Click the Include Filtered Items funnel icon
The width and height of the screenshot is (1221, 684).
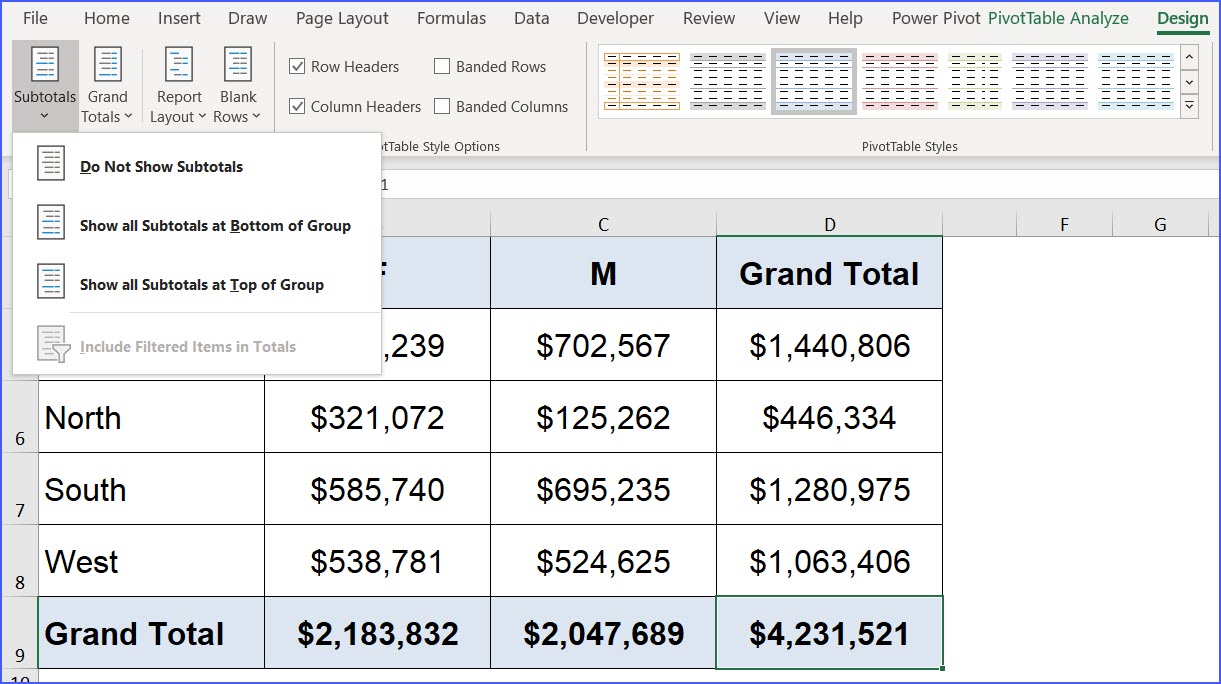pos(53,344)
